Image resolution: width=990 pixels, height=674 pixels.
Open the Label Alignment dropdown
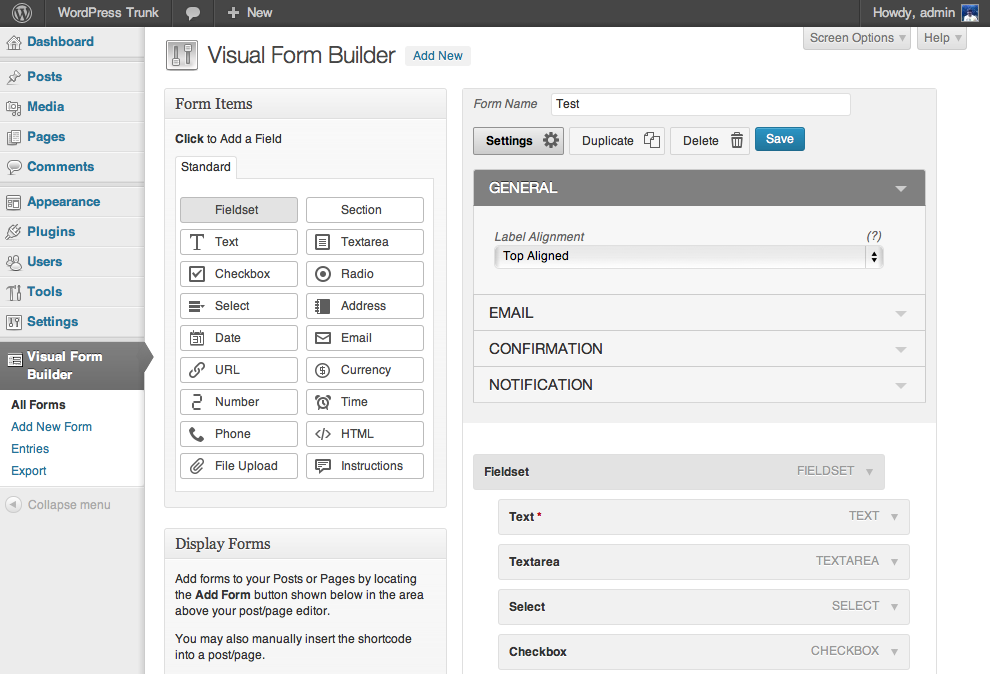point(688,257)
